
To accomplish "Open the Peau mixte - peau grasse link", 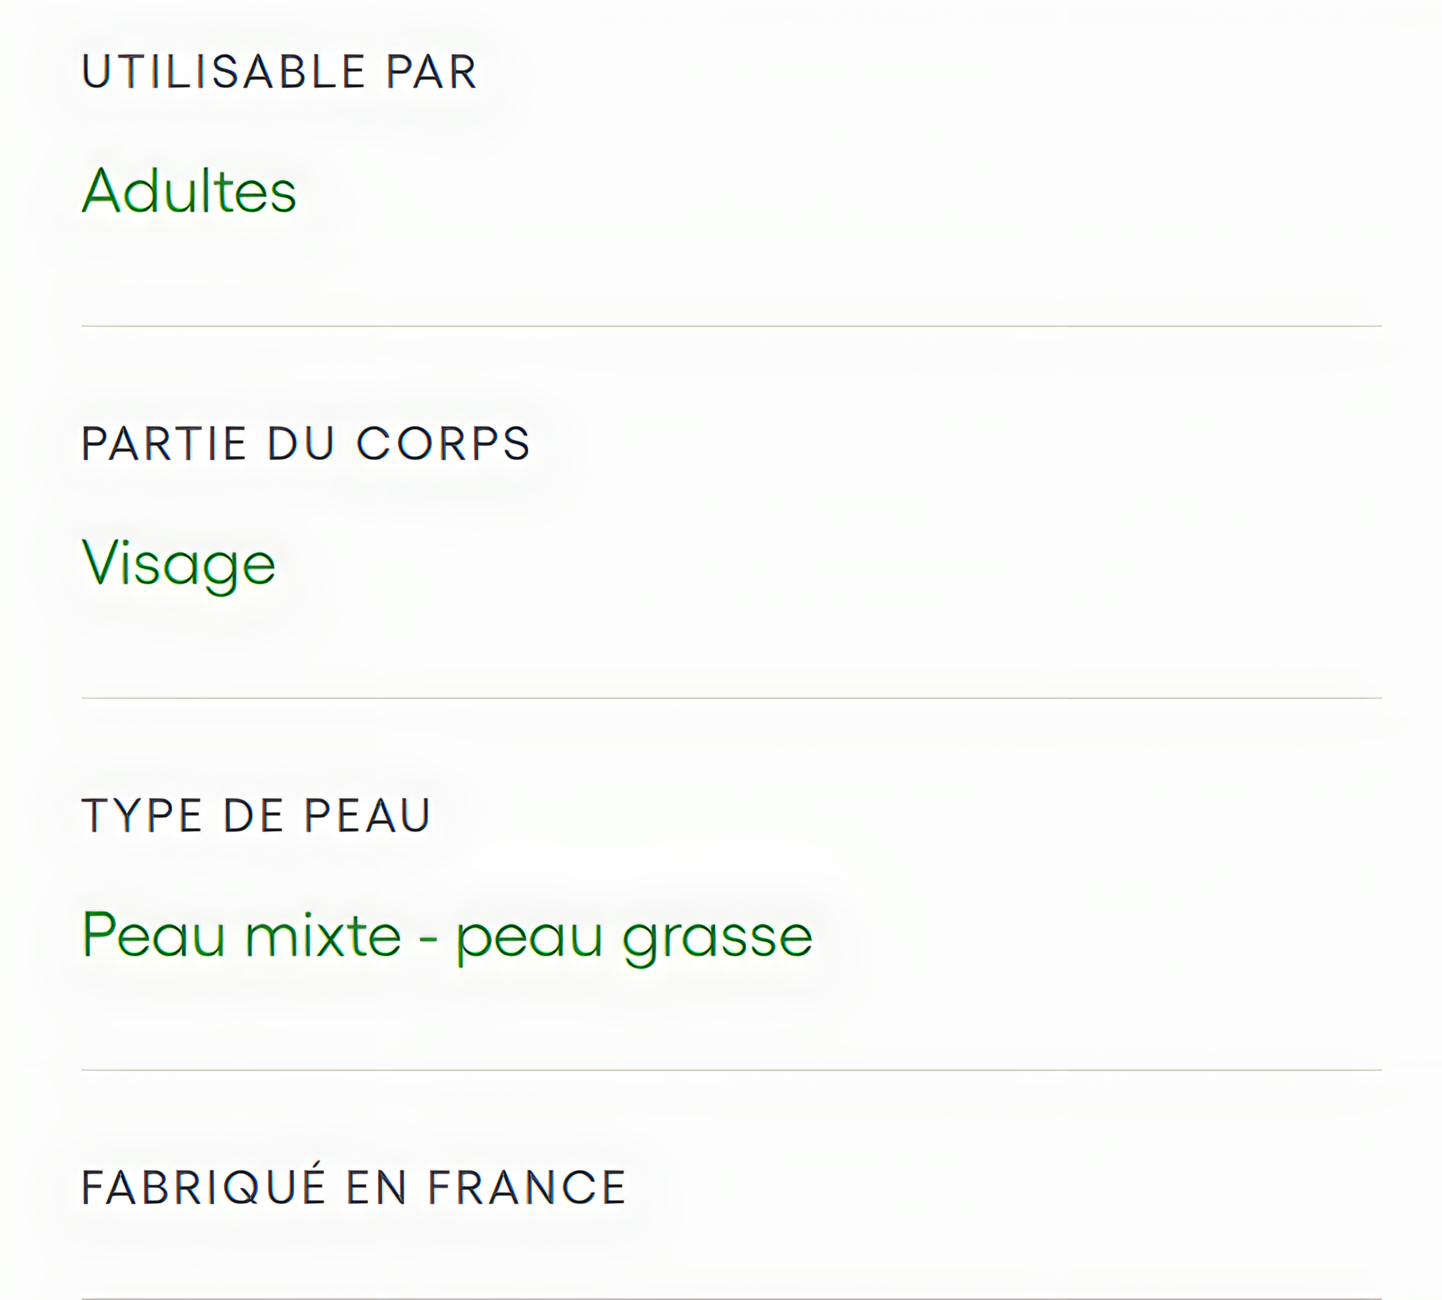I will click(x=447, y=937).
